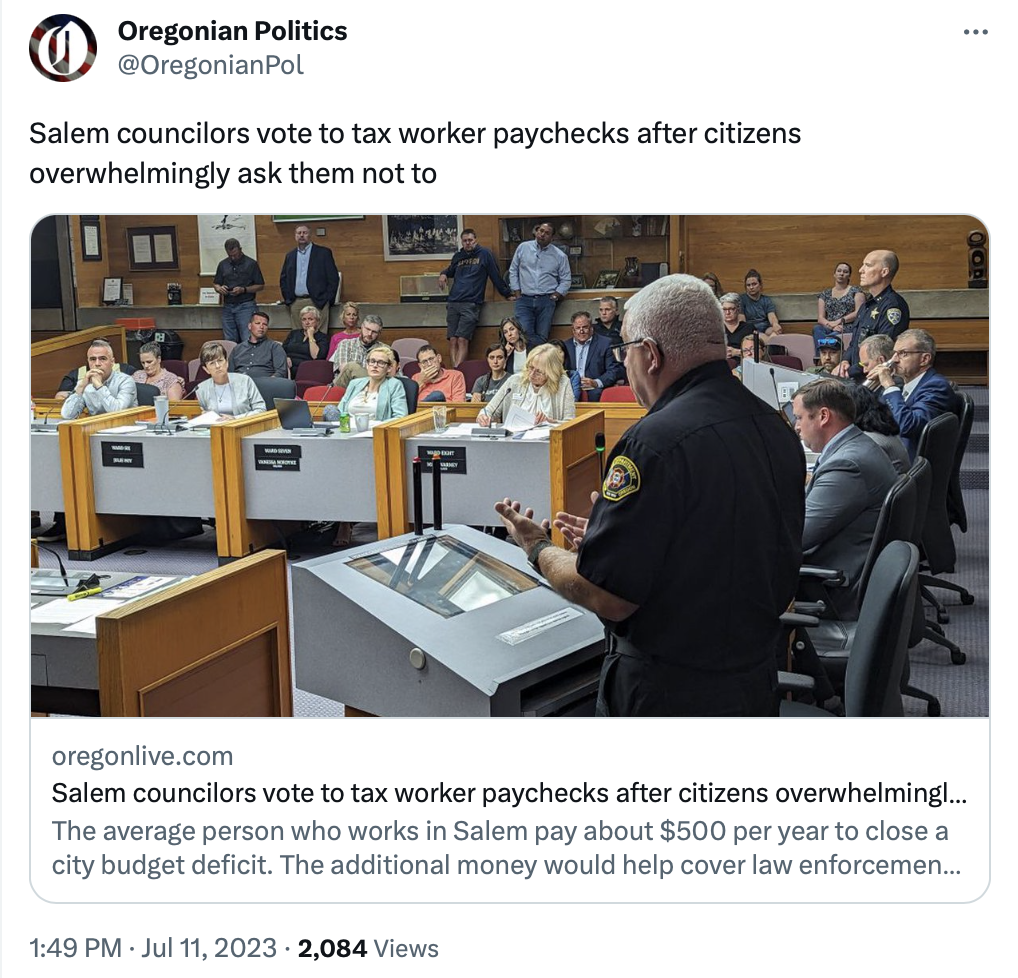Click the 1:49 PM Jul 11, 2023 timestamp

(153, 948)
